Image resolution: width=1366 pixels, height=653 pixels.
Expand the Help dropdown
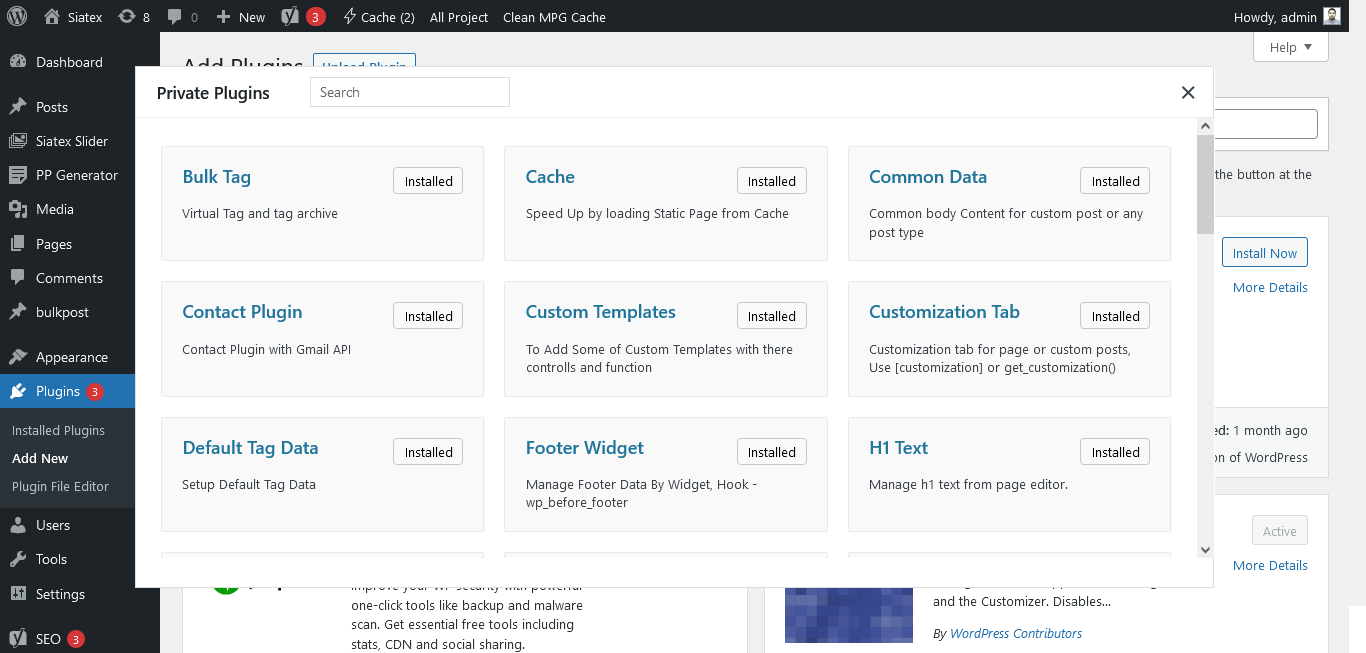[1290, 46]
